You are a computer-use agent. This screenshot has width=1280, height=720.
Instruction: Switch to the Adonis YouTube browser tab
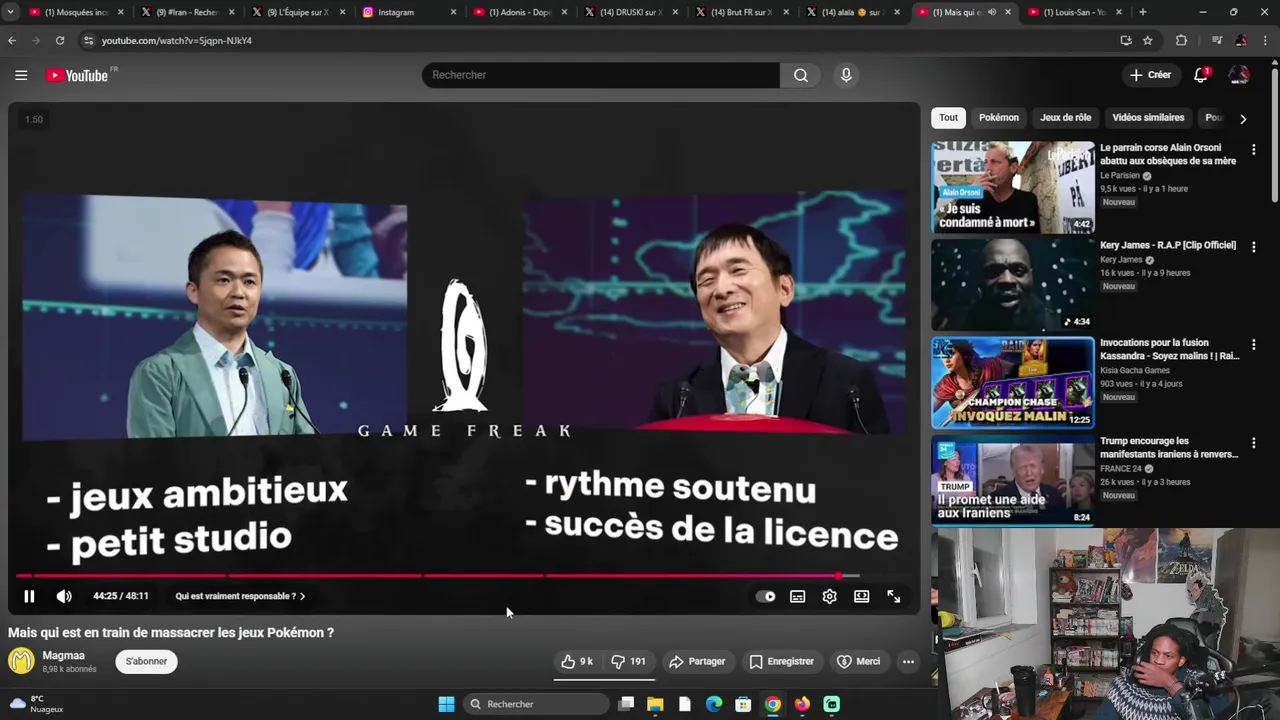[x=519, y=12]
